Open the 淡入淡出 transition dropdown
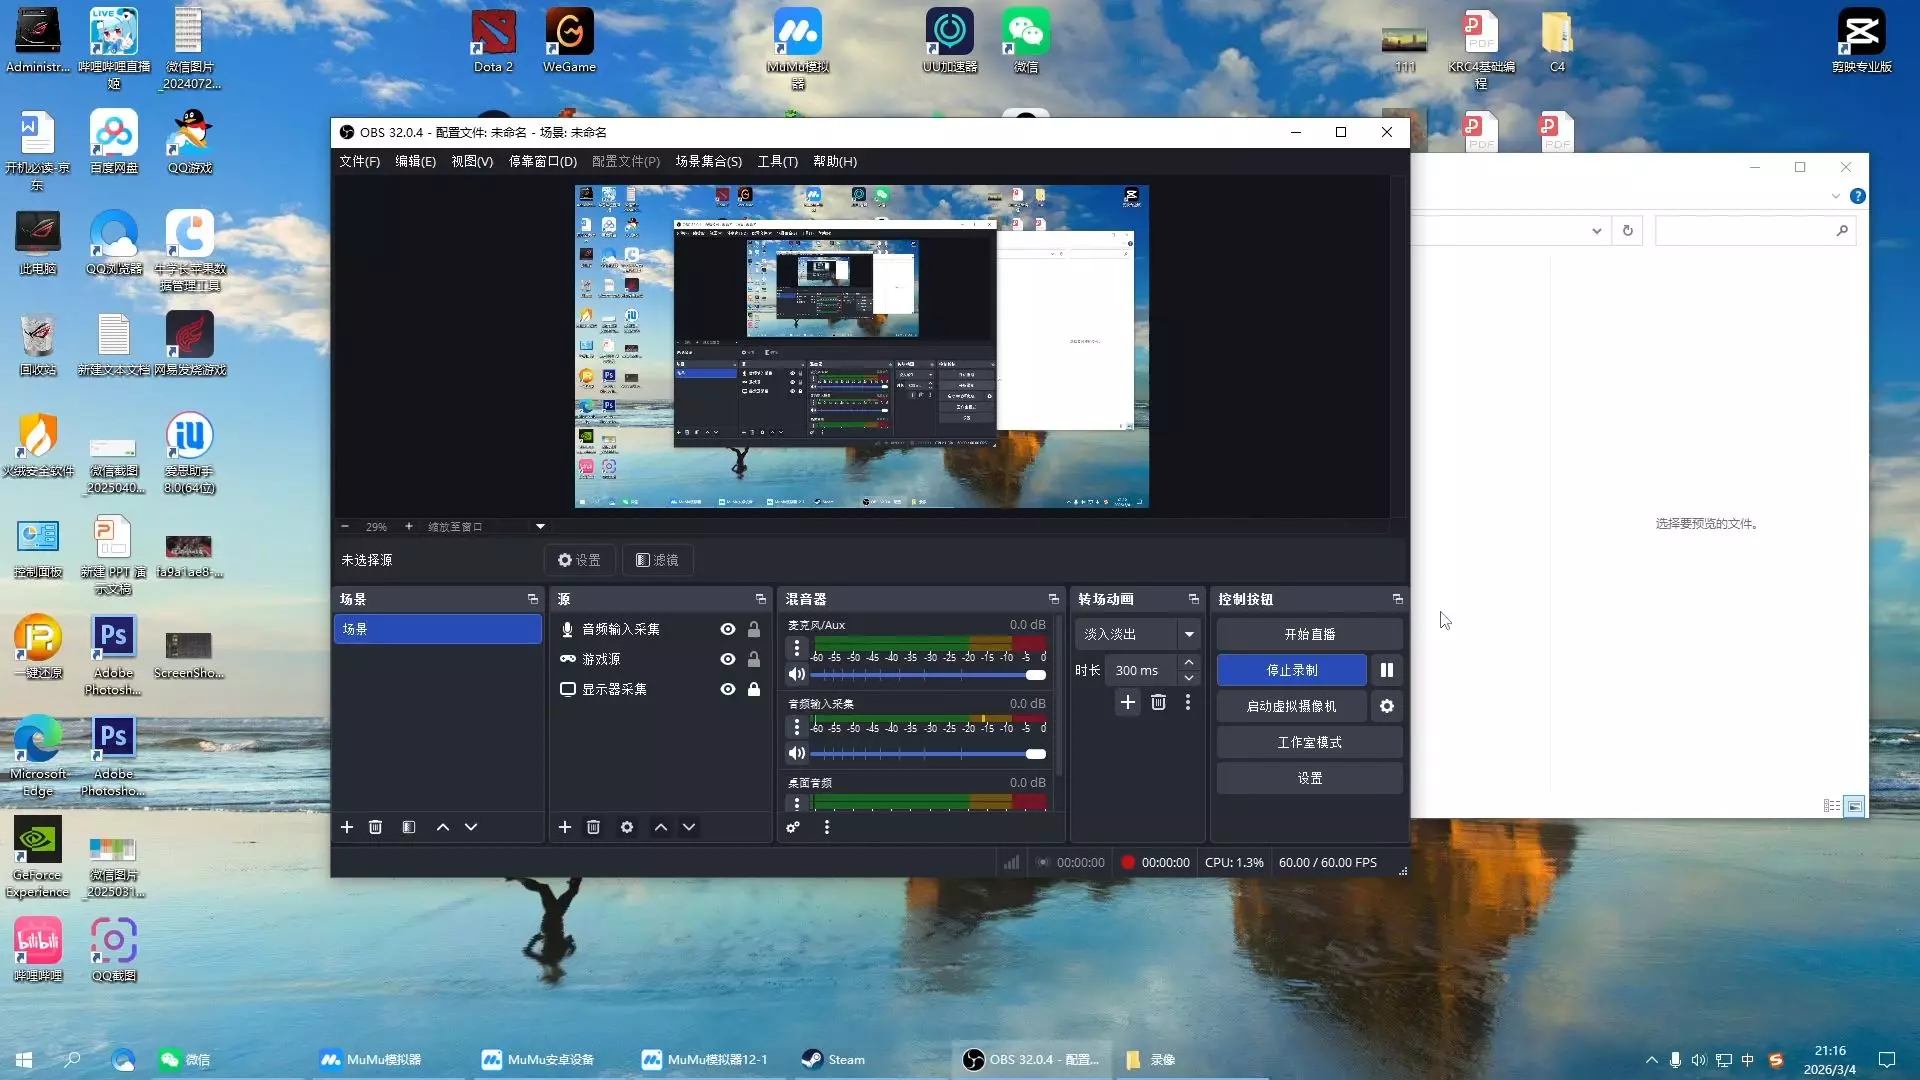Screen dimensions: 1920x1080 pyautogui.click(x=1189, y=634)
